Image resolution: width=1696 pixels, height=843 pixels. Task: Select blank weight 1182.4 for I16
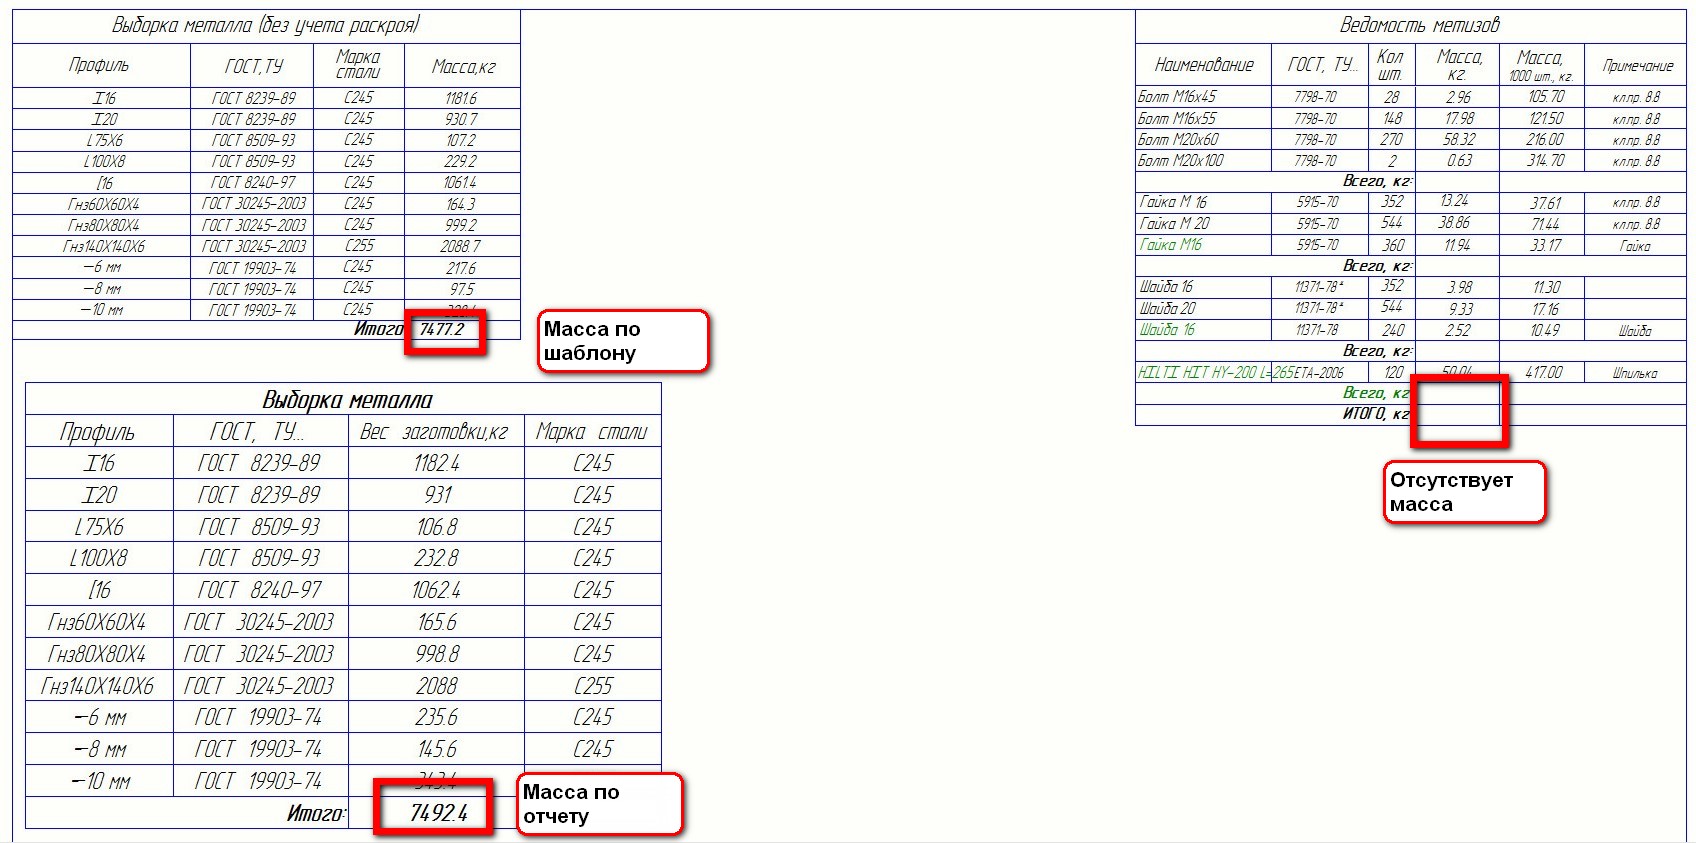pos(437,463)
